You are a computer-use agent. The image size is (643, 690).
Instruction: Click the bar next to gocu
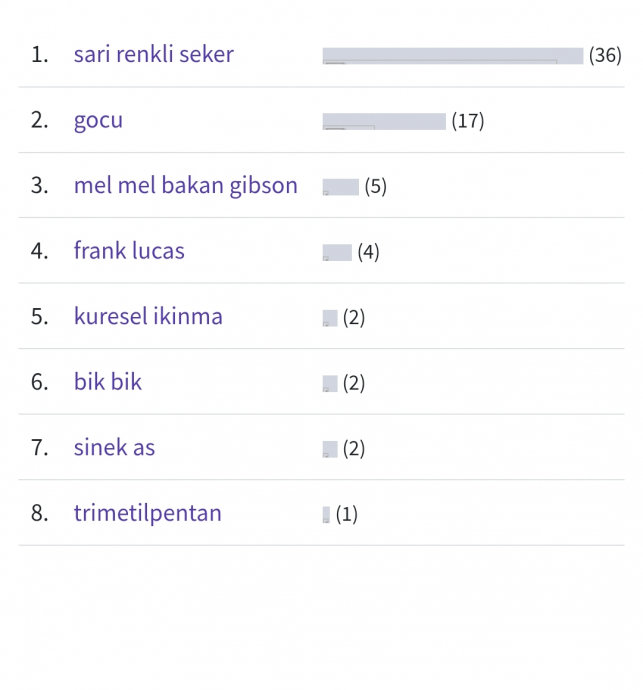[x=384, y=121]
